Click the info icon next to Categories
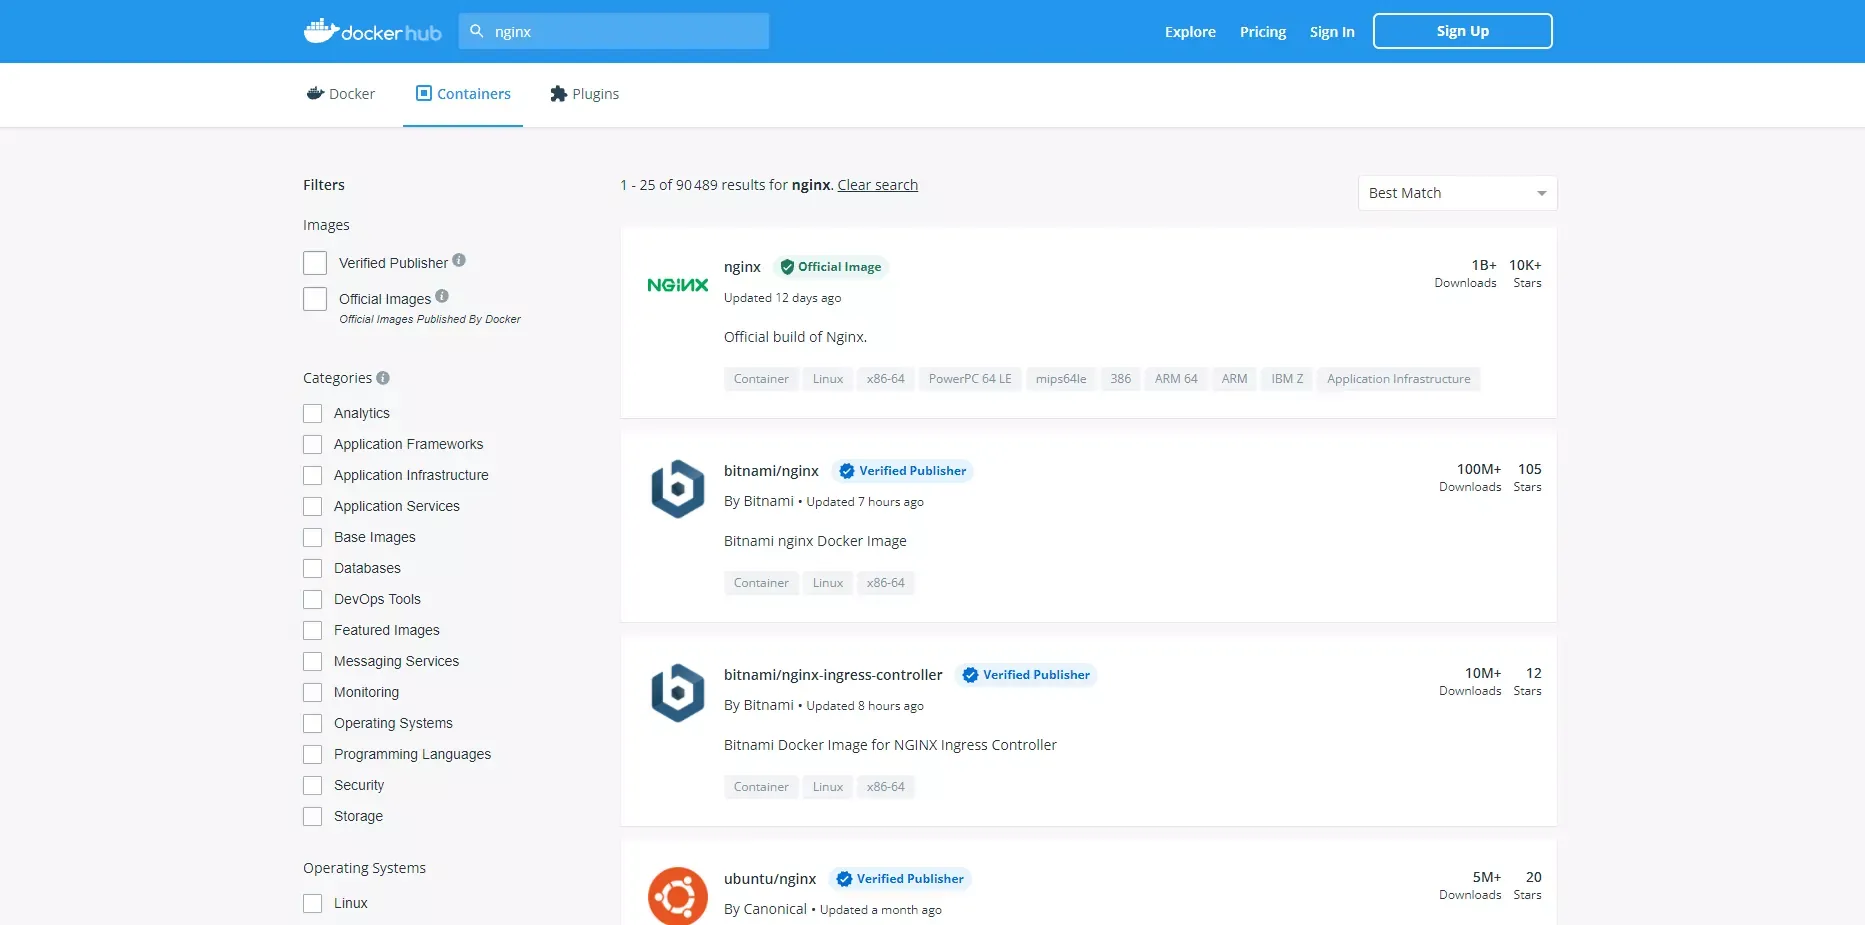Viewport: 1865px width, 925px height. coord(384,377)
